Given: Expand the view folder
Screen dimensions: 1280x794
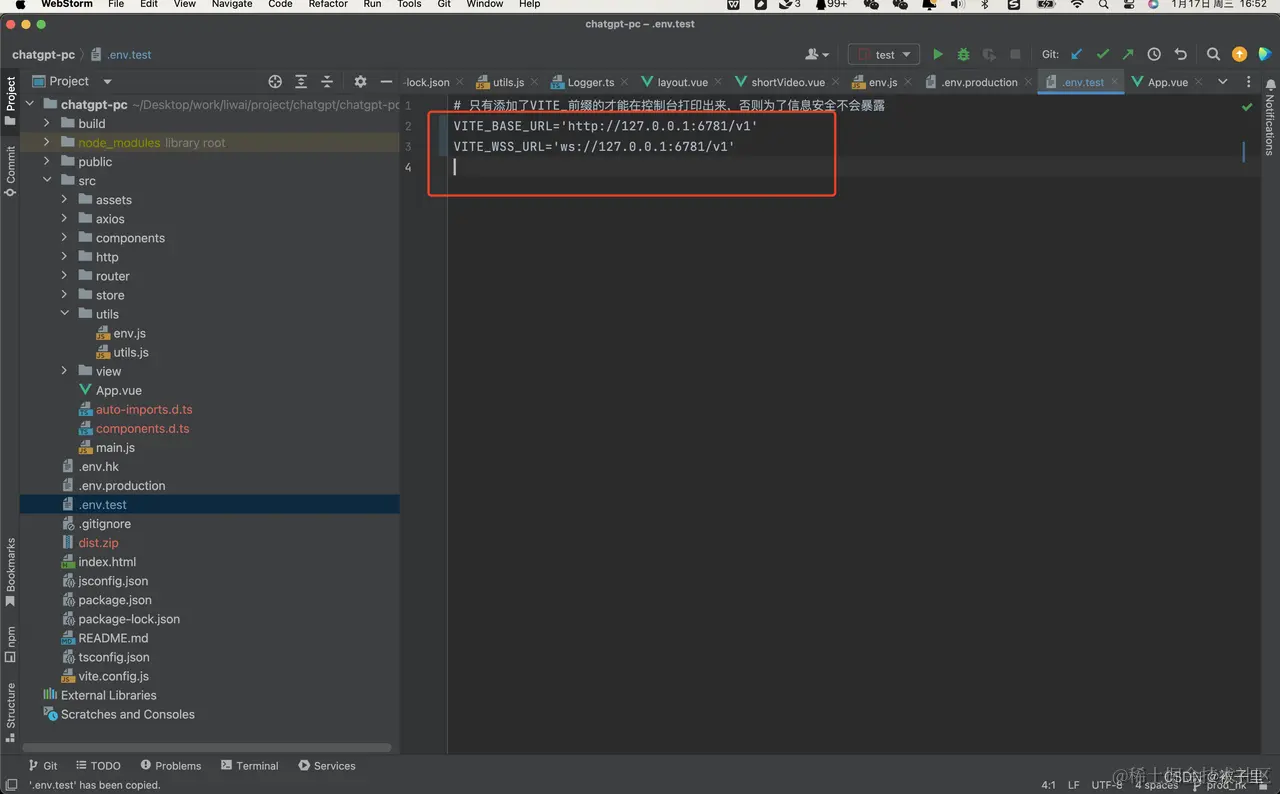Looking at the screenshot, I should [64, 370].
